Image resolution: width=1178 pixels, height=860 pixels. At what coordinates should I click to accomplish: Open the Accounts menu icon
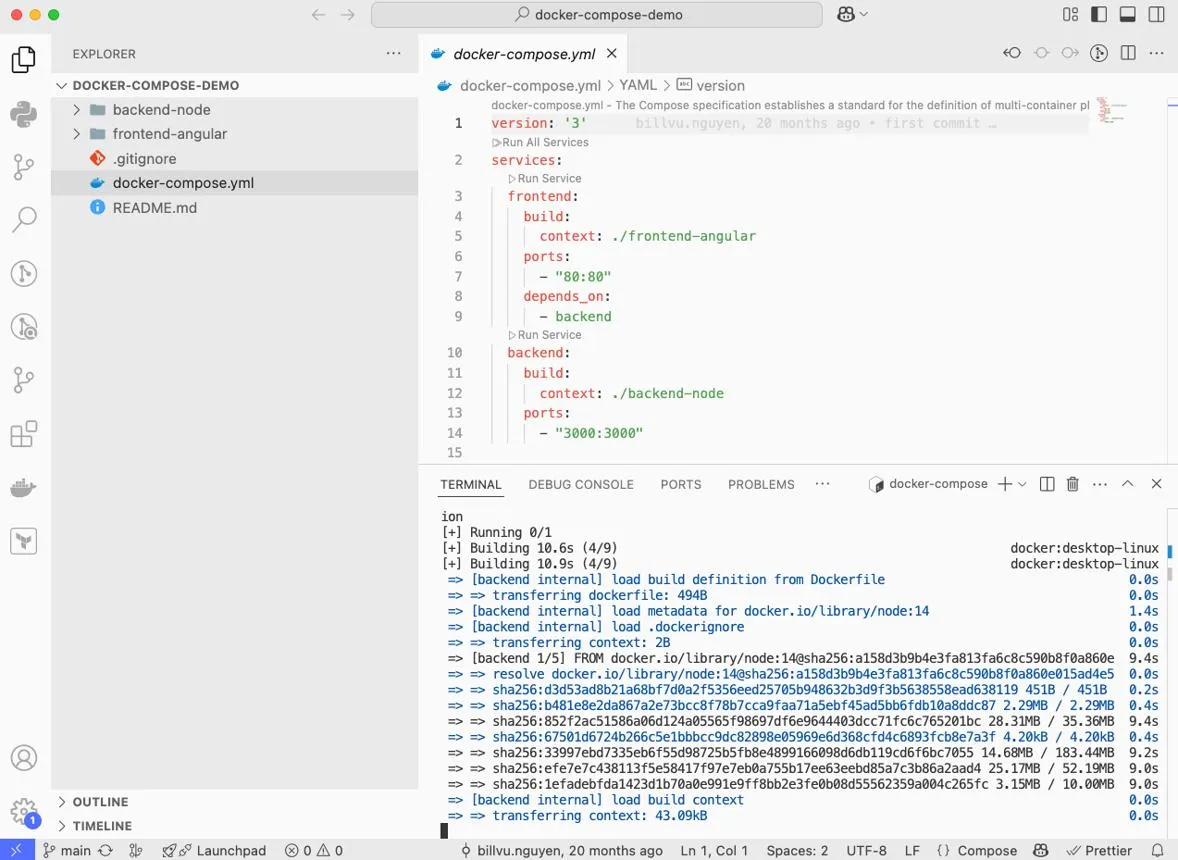coord(24,758)
